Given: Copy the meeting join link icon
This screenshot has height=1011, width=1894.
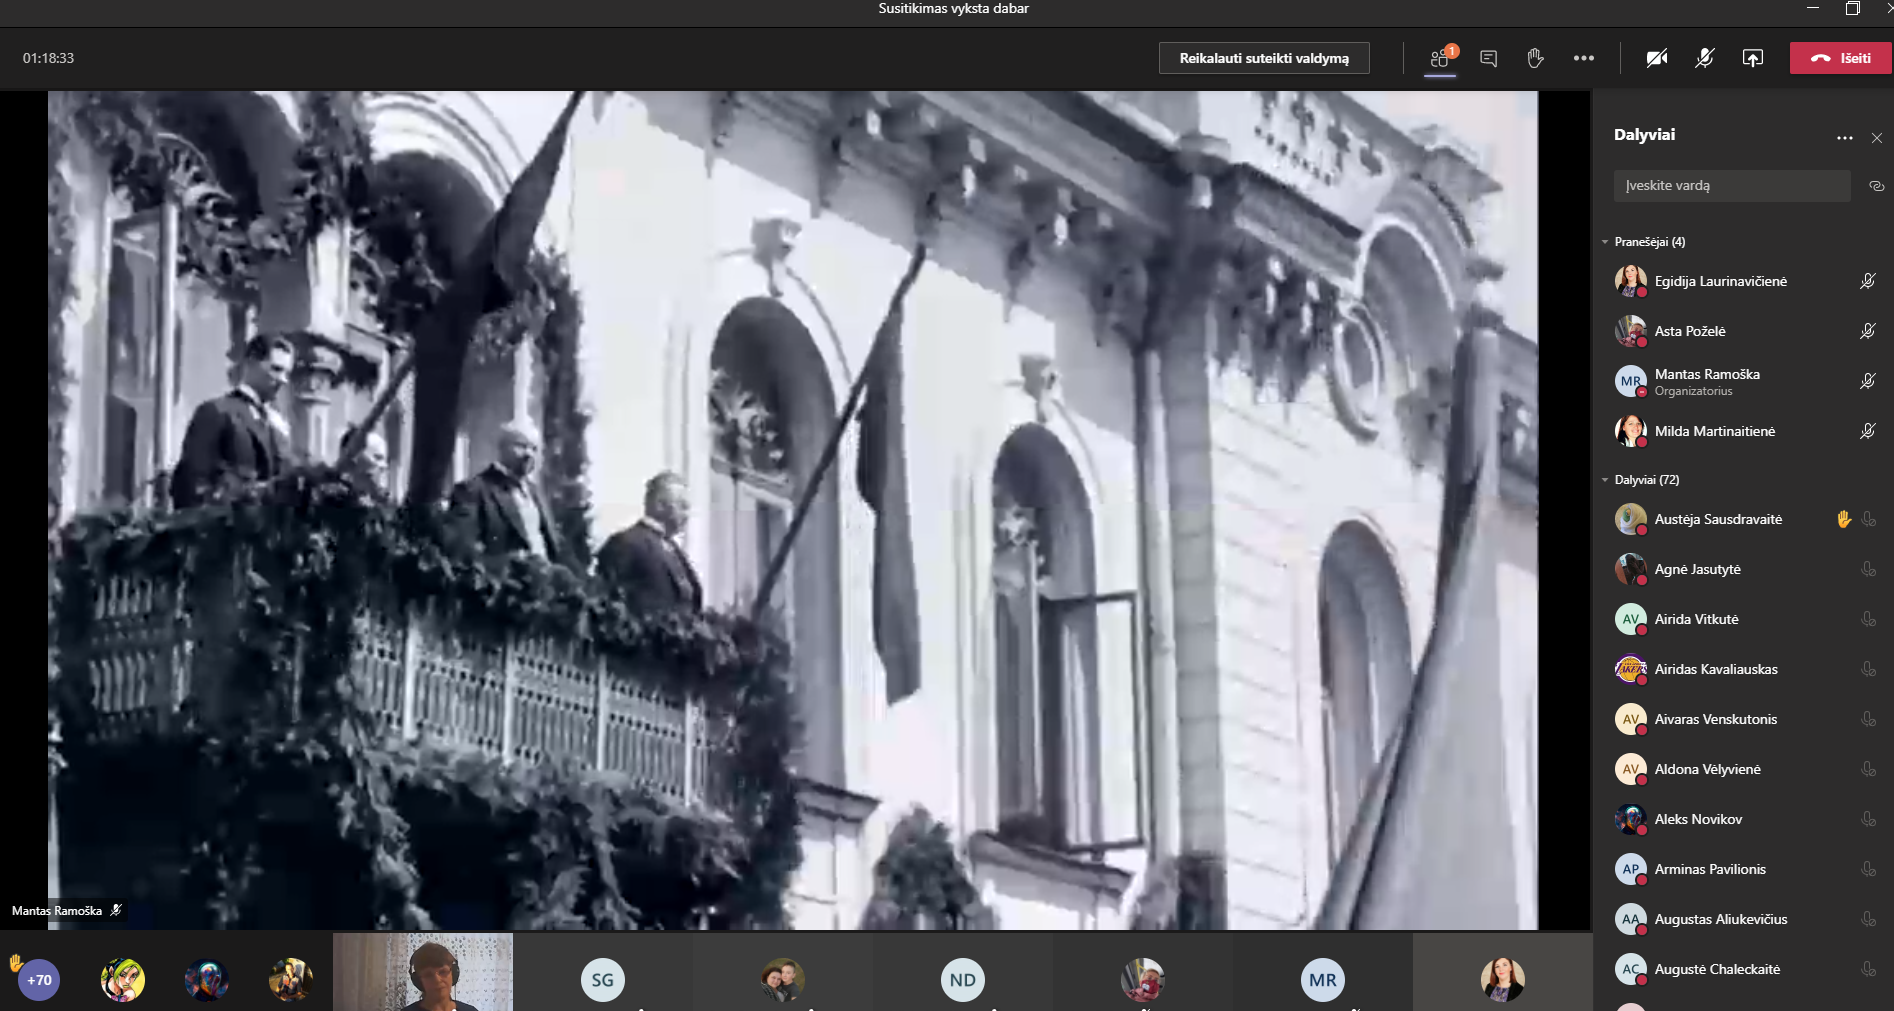Looking at the screenshot, I should tap(1876, 186).
